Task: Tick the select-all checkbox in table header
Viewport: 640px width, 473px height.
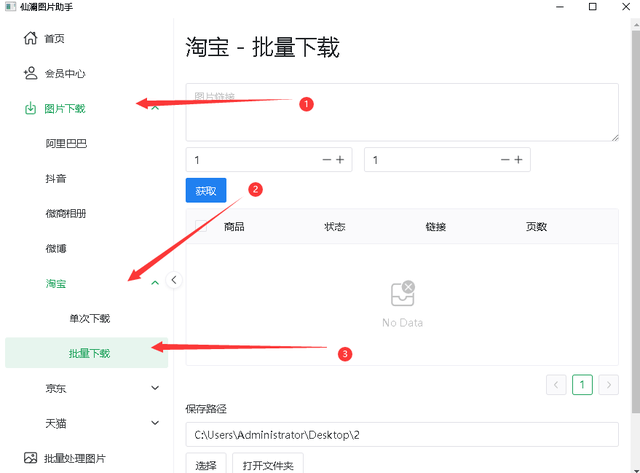Action: pos(203,227)
